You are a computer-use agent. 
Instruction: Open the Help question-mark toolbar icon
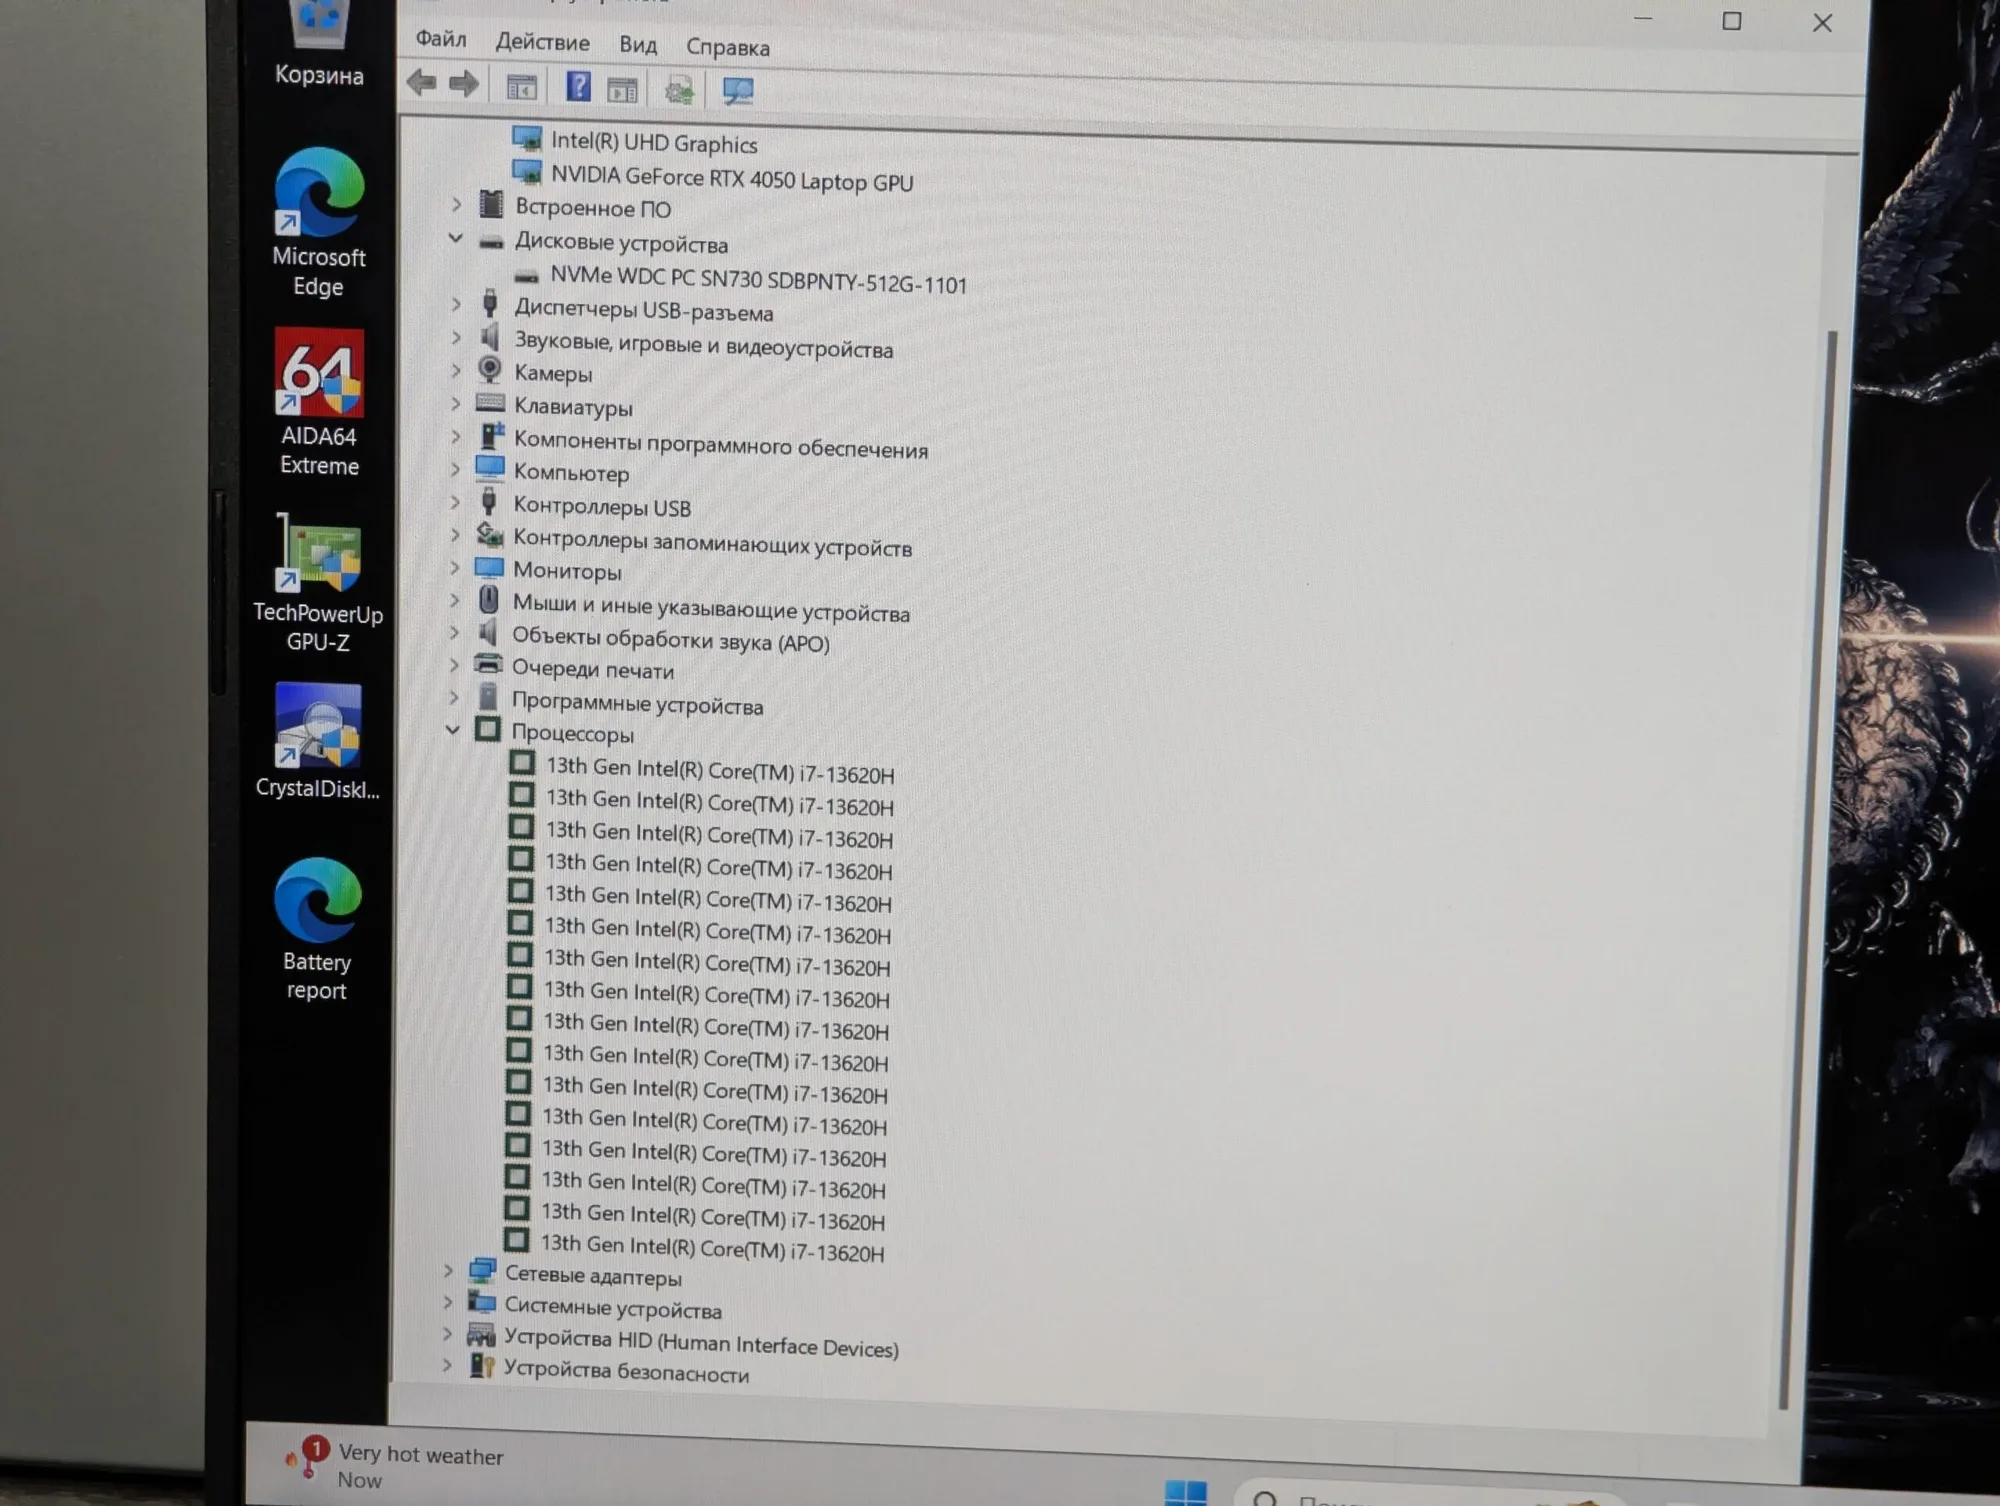pyautogui.click(x=578, y=87)
